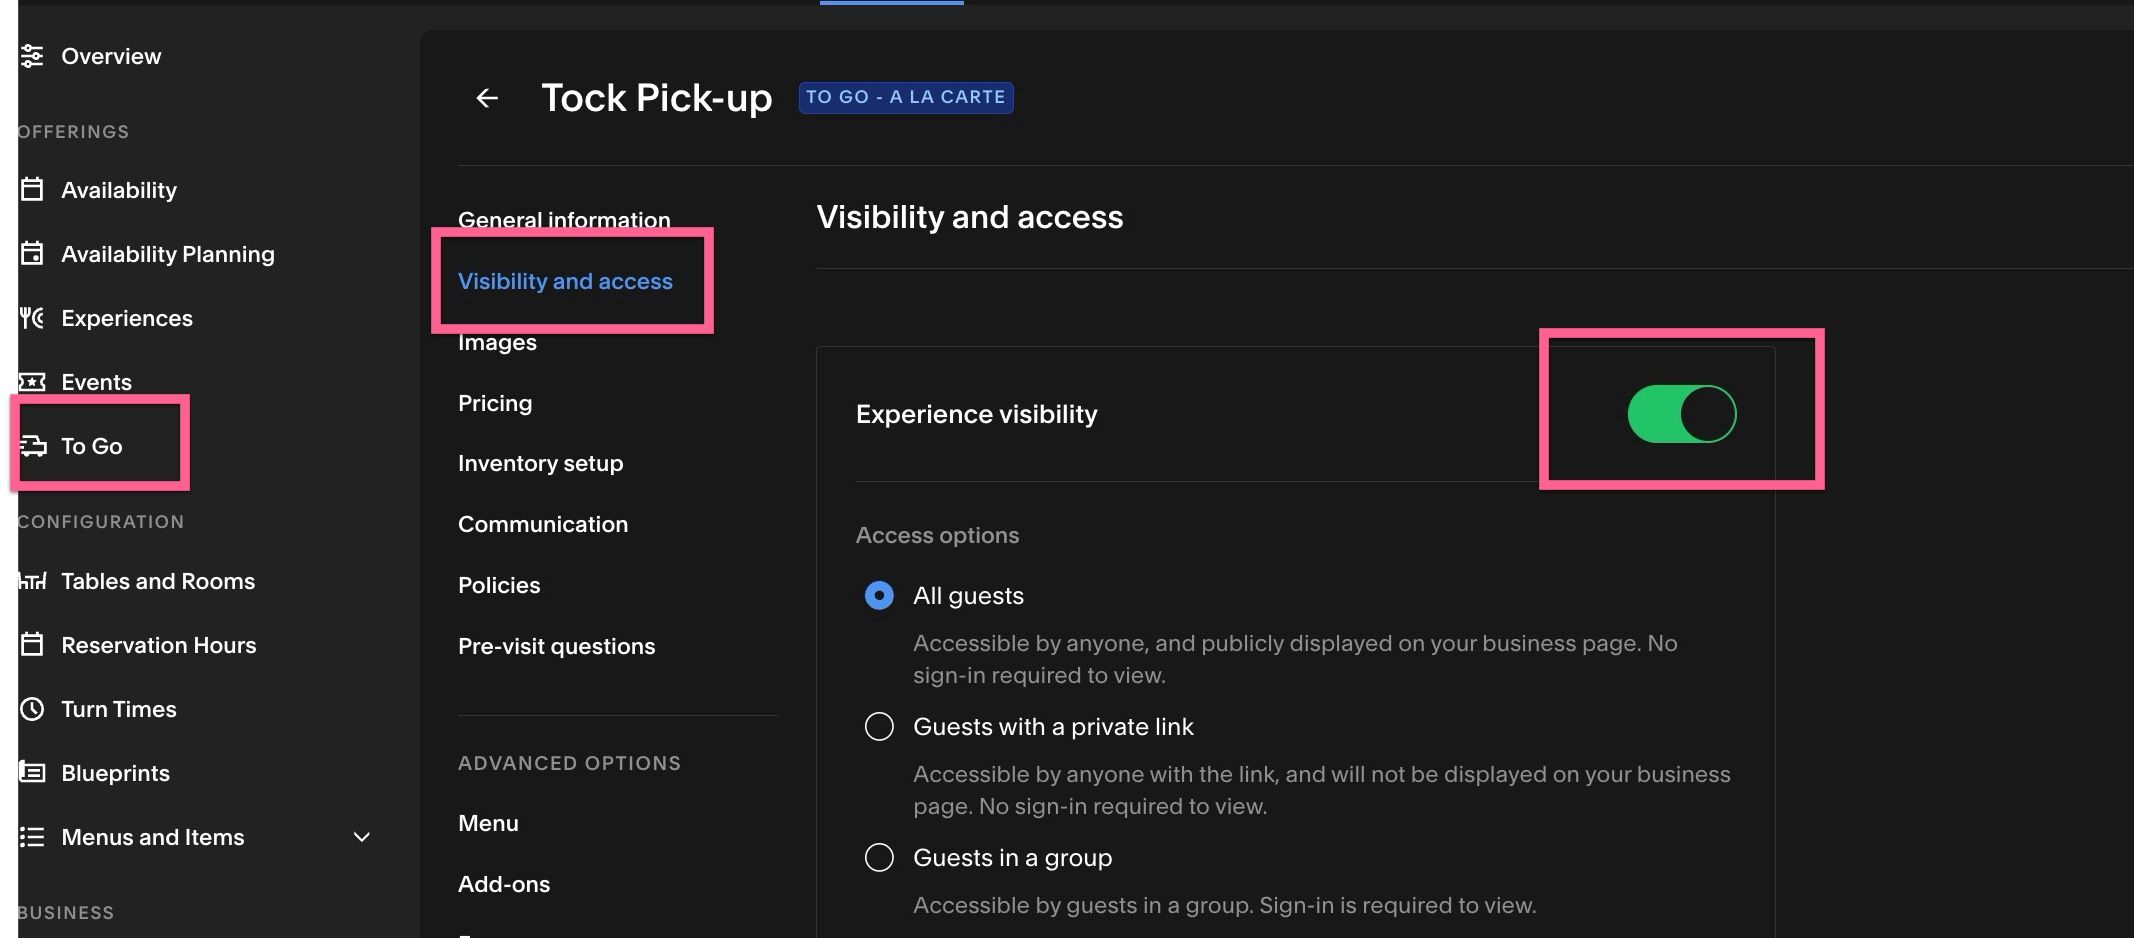Click the Blueprints icon in sidebar
2134x938 pixels.
(x=32, y=773)
